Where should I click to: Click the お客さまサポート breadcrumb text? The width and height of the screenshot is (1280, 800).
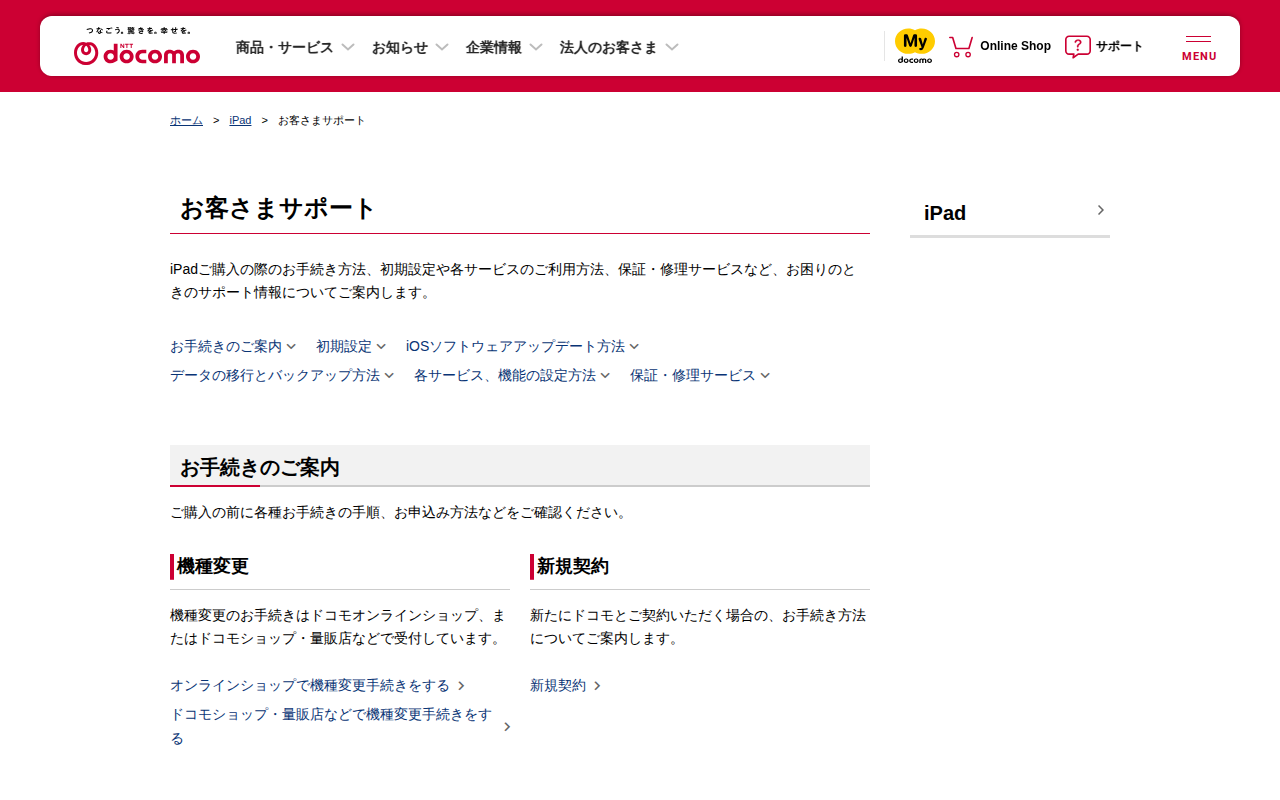pyautogui.click(x=322, y=121)
